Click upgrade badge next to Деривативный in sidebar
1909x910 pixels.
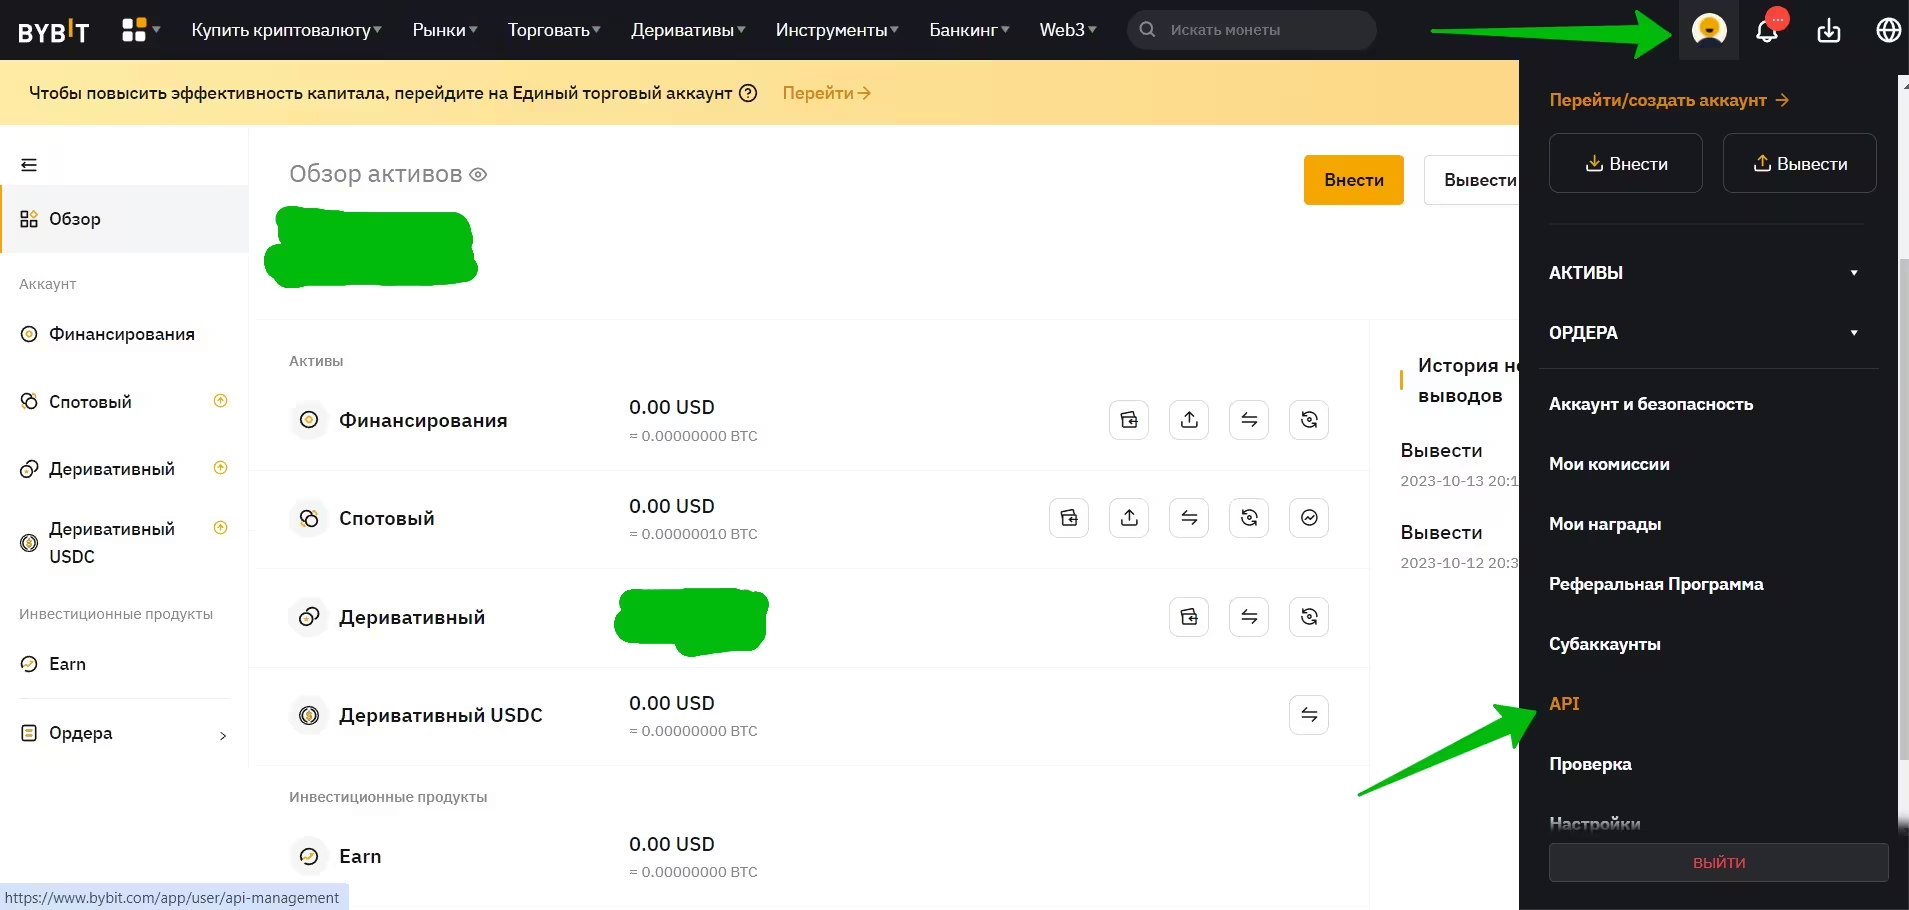tap(221, 468)
